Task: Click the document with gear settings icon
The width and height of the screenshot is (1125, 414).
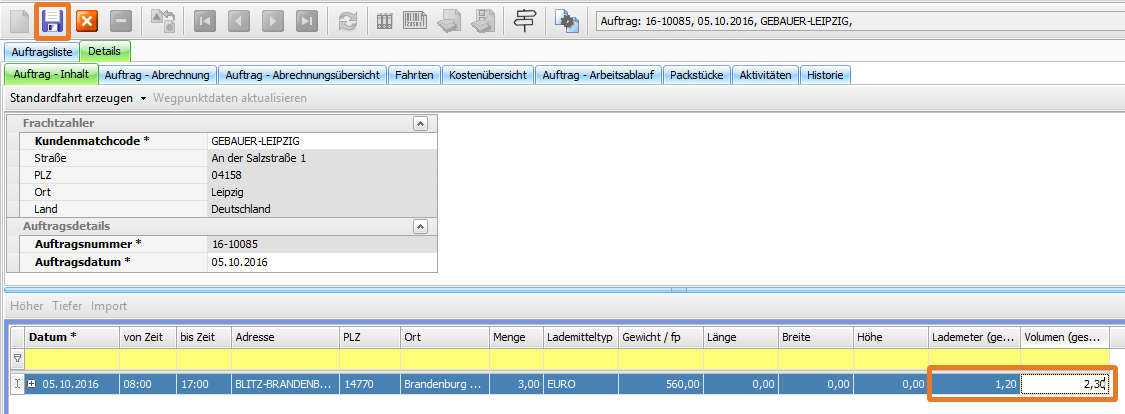Action: click(x=567, y=20)
